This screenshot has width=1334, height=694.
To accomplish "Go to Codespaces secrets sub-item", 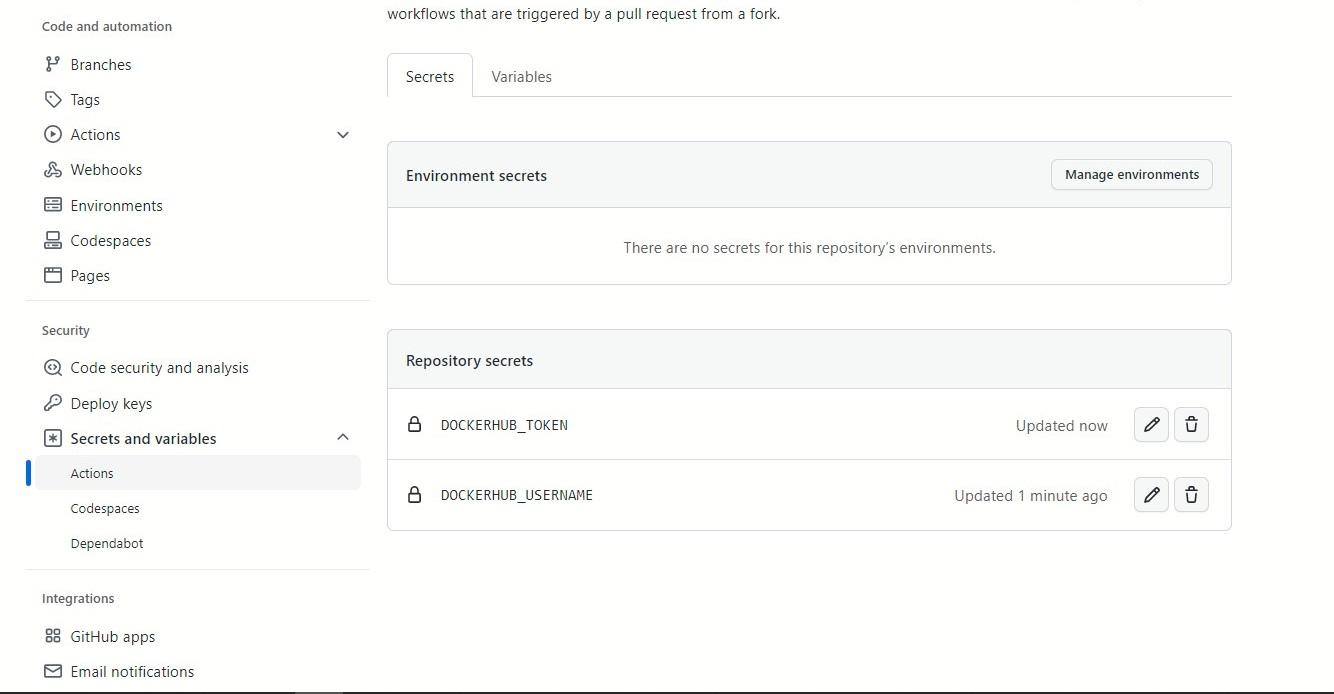I will coord(105,509).
